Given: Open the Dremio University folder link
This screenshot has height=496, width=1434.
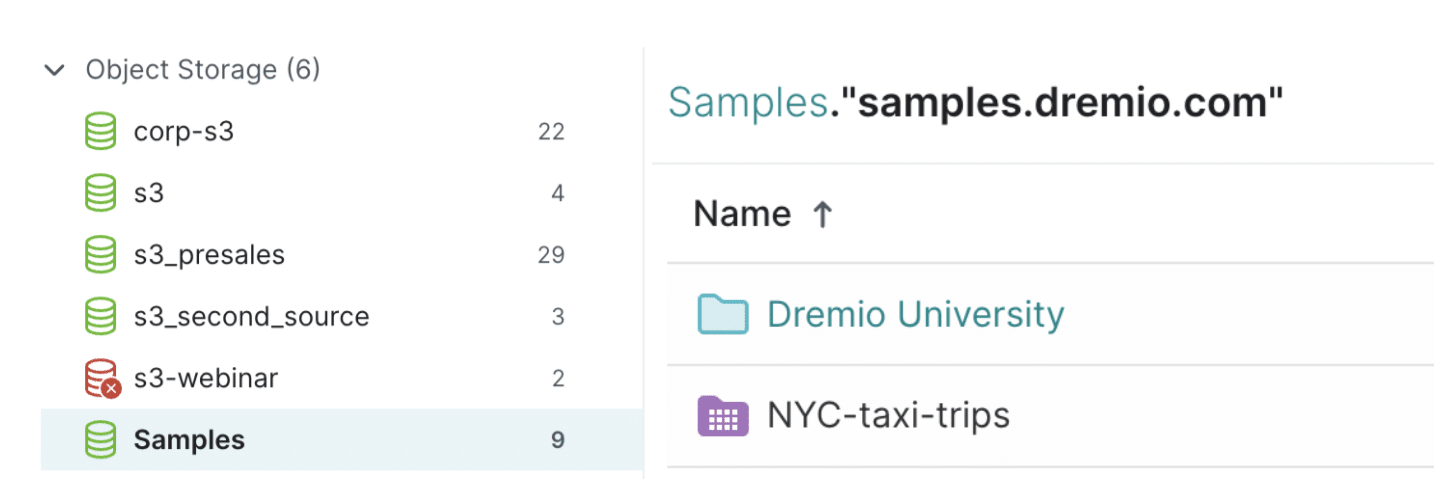Looking at the screenshot, I should pyautogui.click(x=915, y=314).
